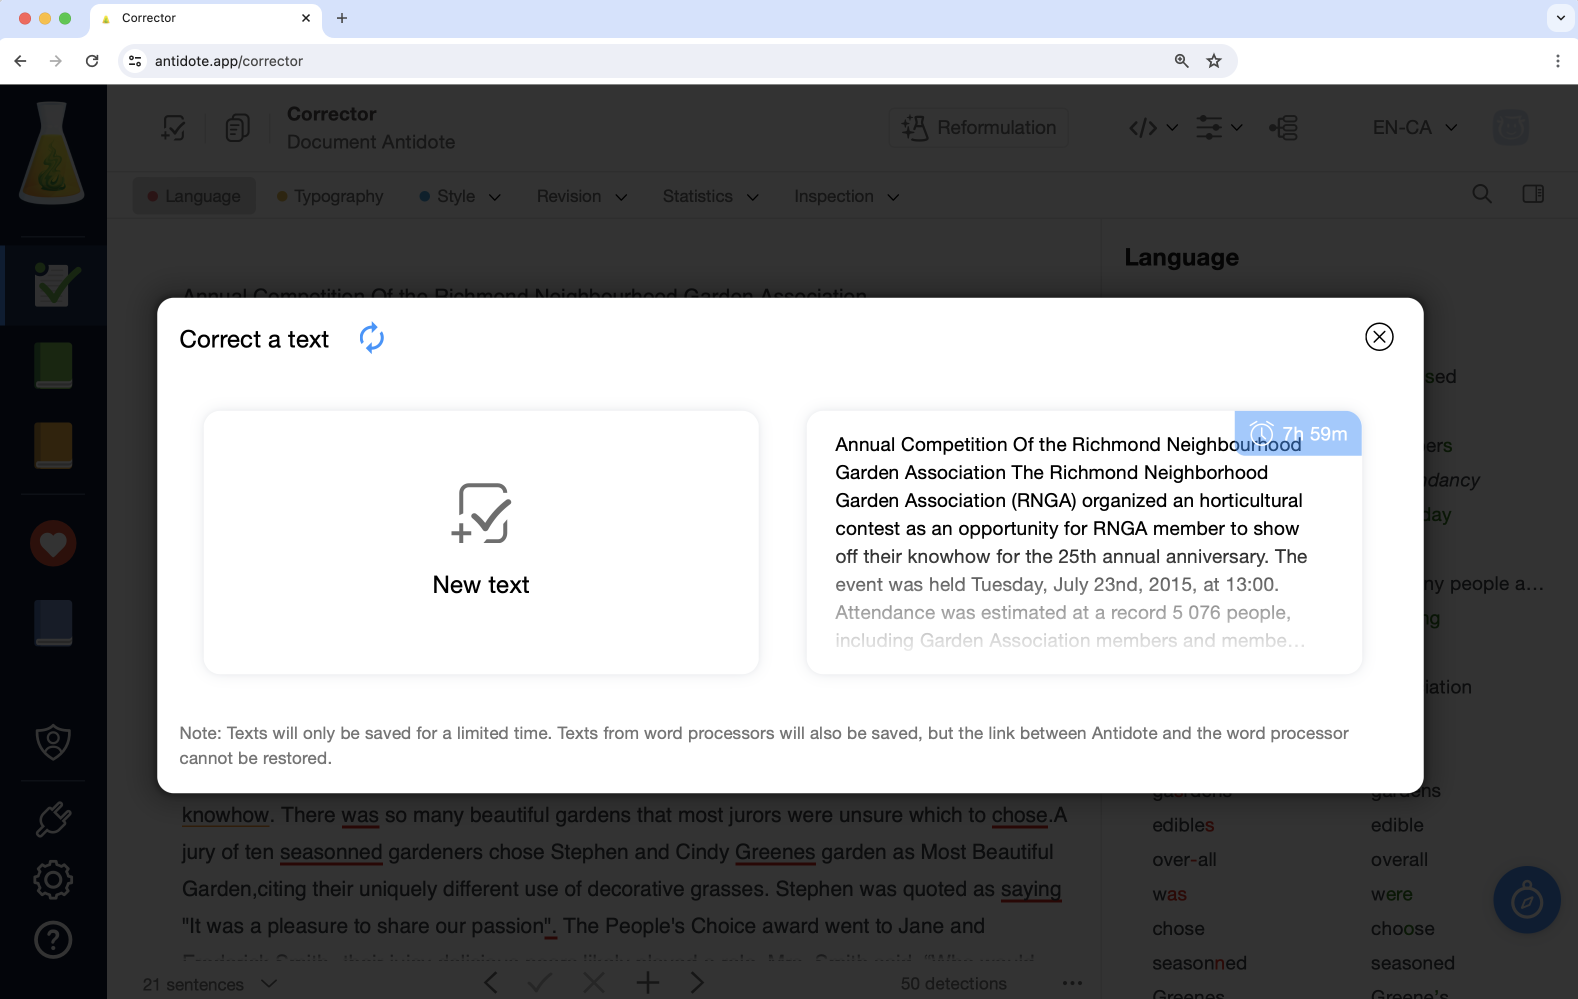Open the Statistics menu

[x=710, y=197]
